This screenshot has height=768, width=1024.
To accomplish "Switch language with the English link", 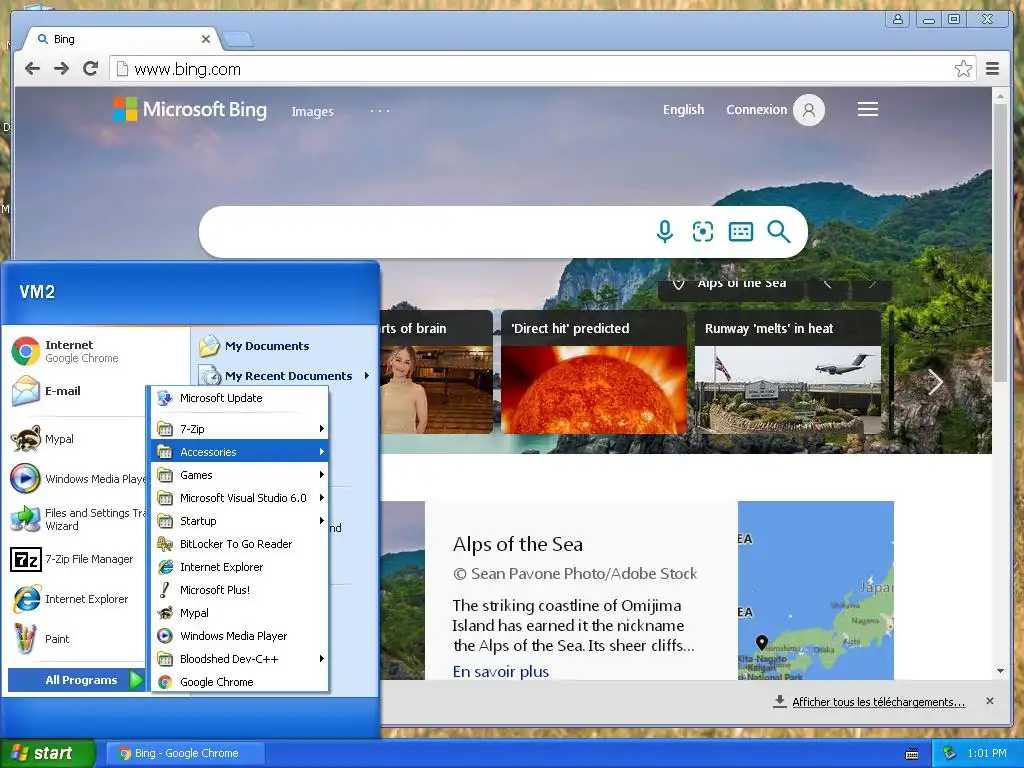I will tap(683, 110).
